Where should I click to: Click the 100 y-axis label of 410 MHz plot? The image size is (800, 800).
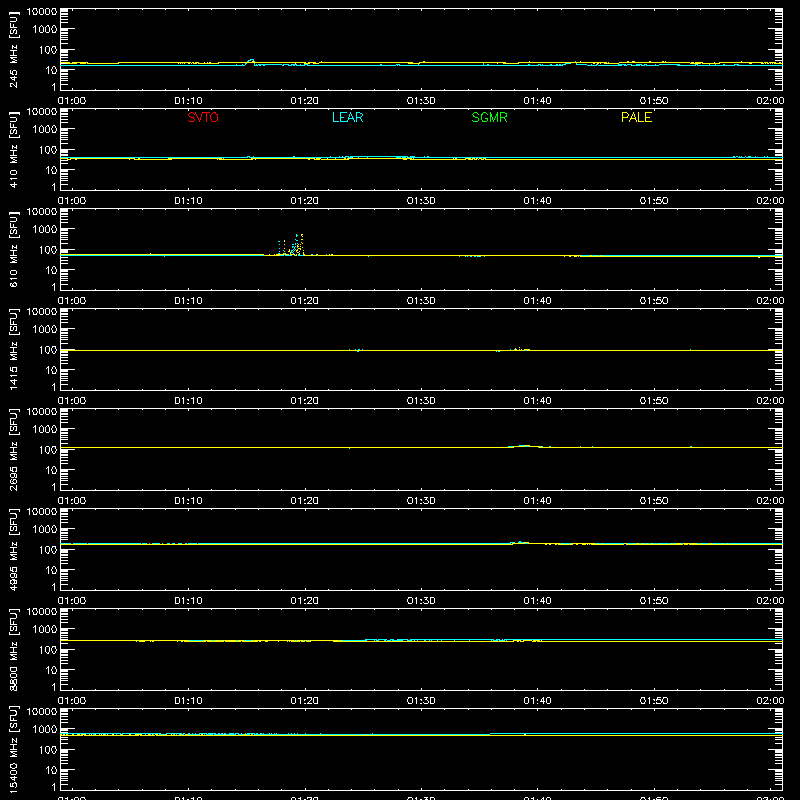[48, 150]
